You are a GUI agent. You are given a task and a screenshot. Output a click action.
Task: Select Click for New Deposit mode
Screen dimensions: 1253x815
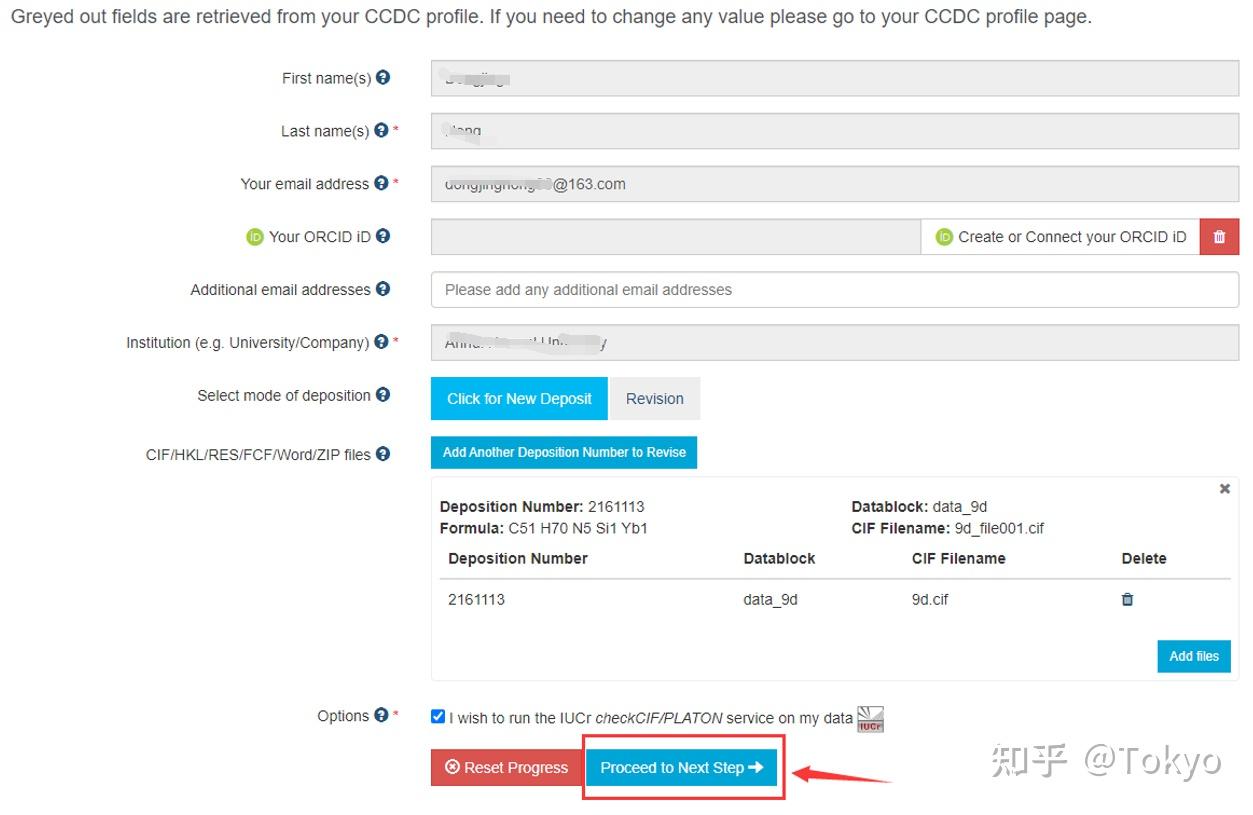pos(519,398)
